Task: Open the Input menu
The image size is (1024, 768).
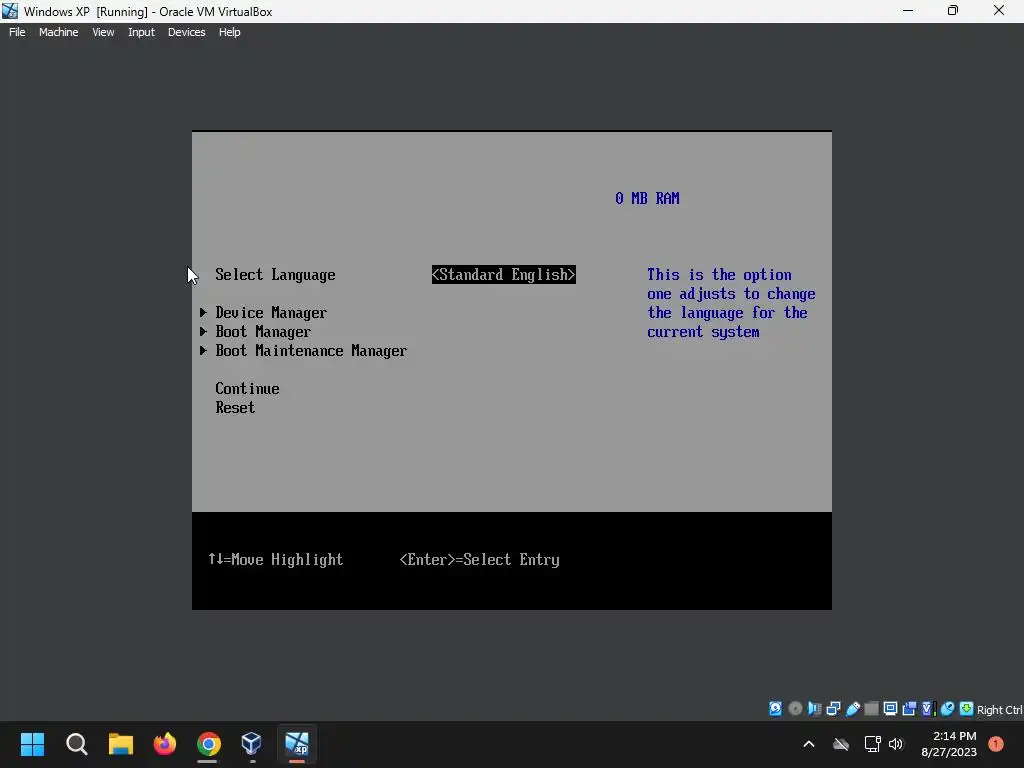Action: (141, 32)
